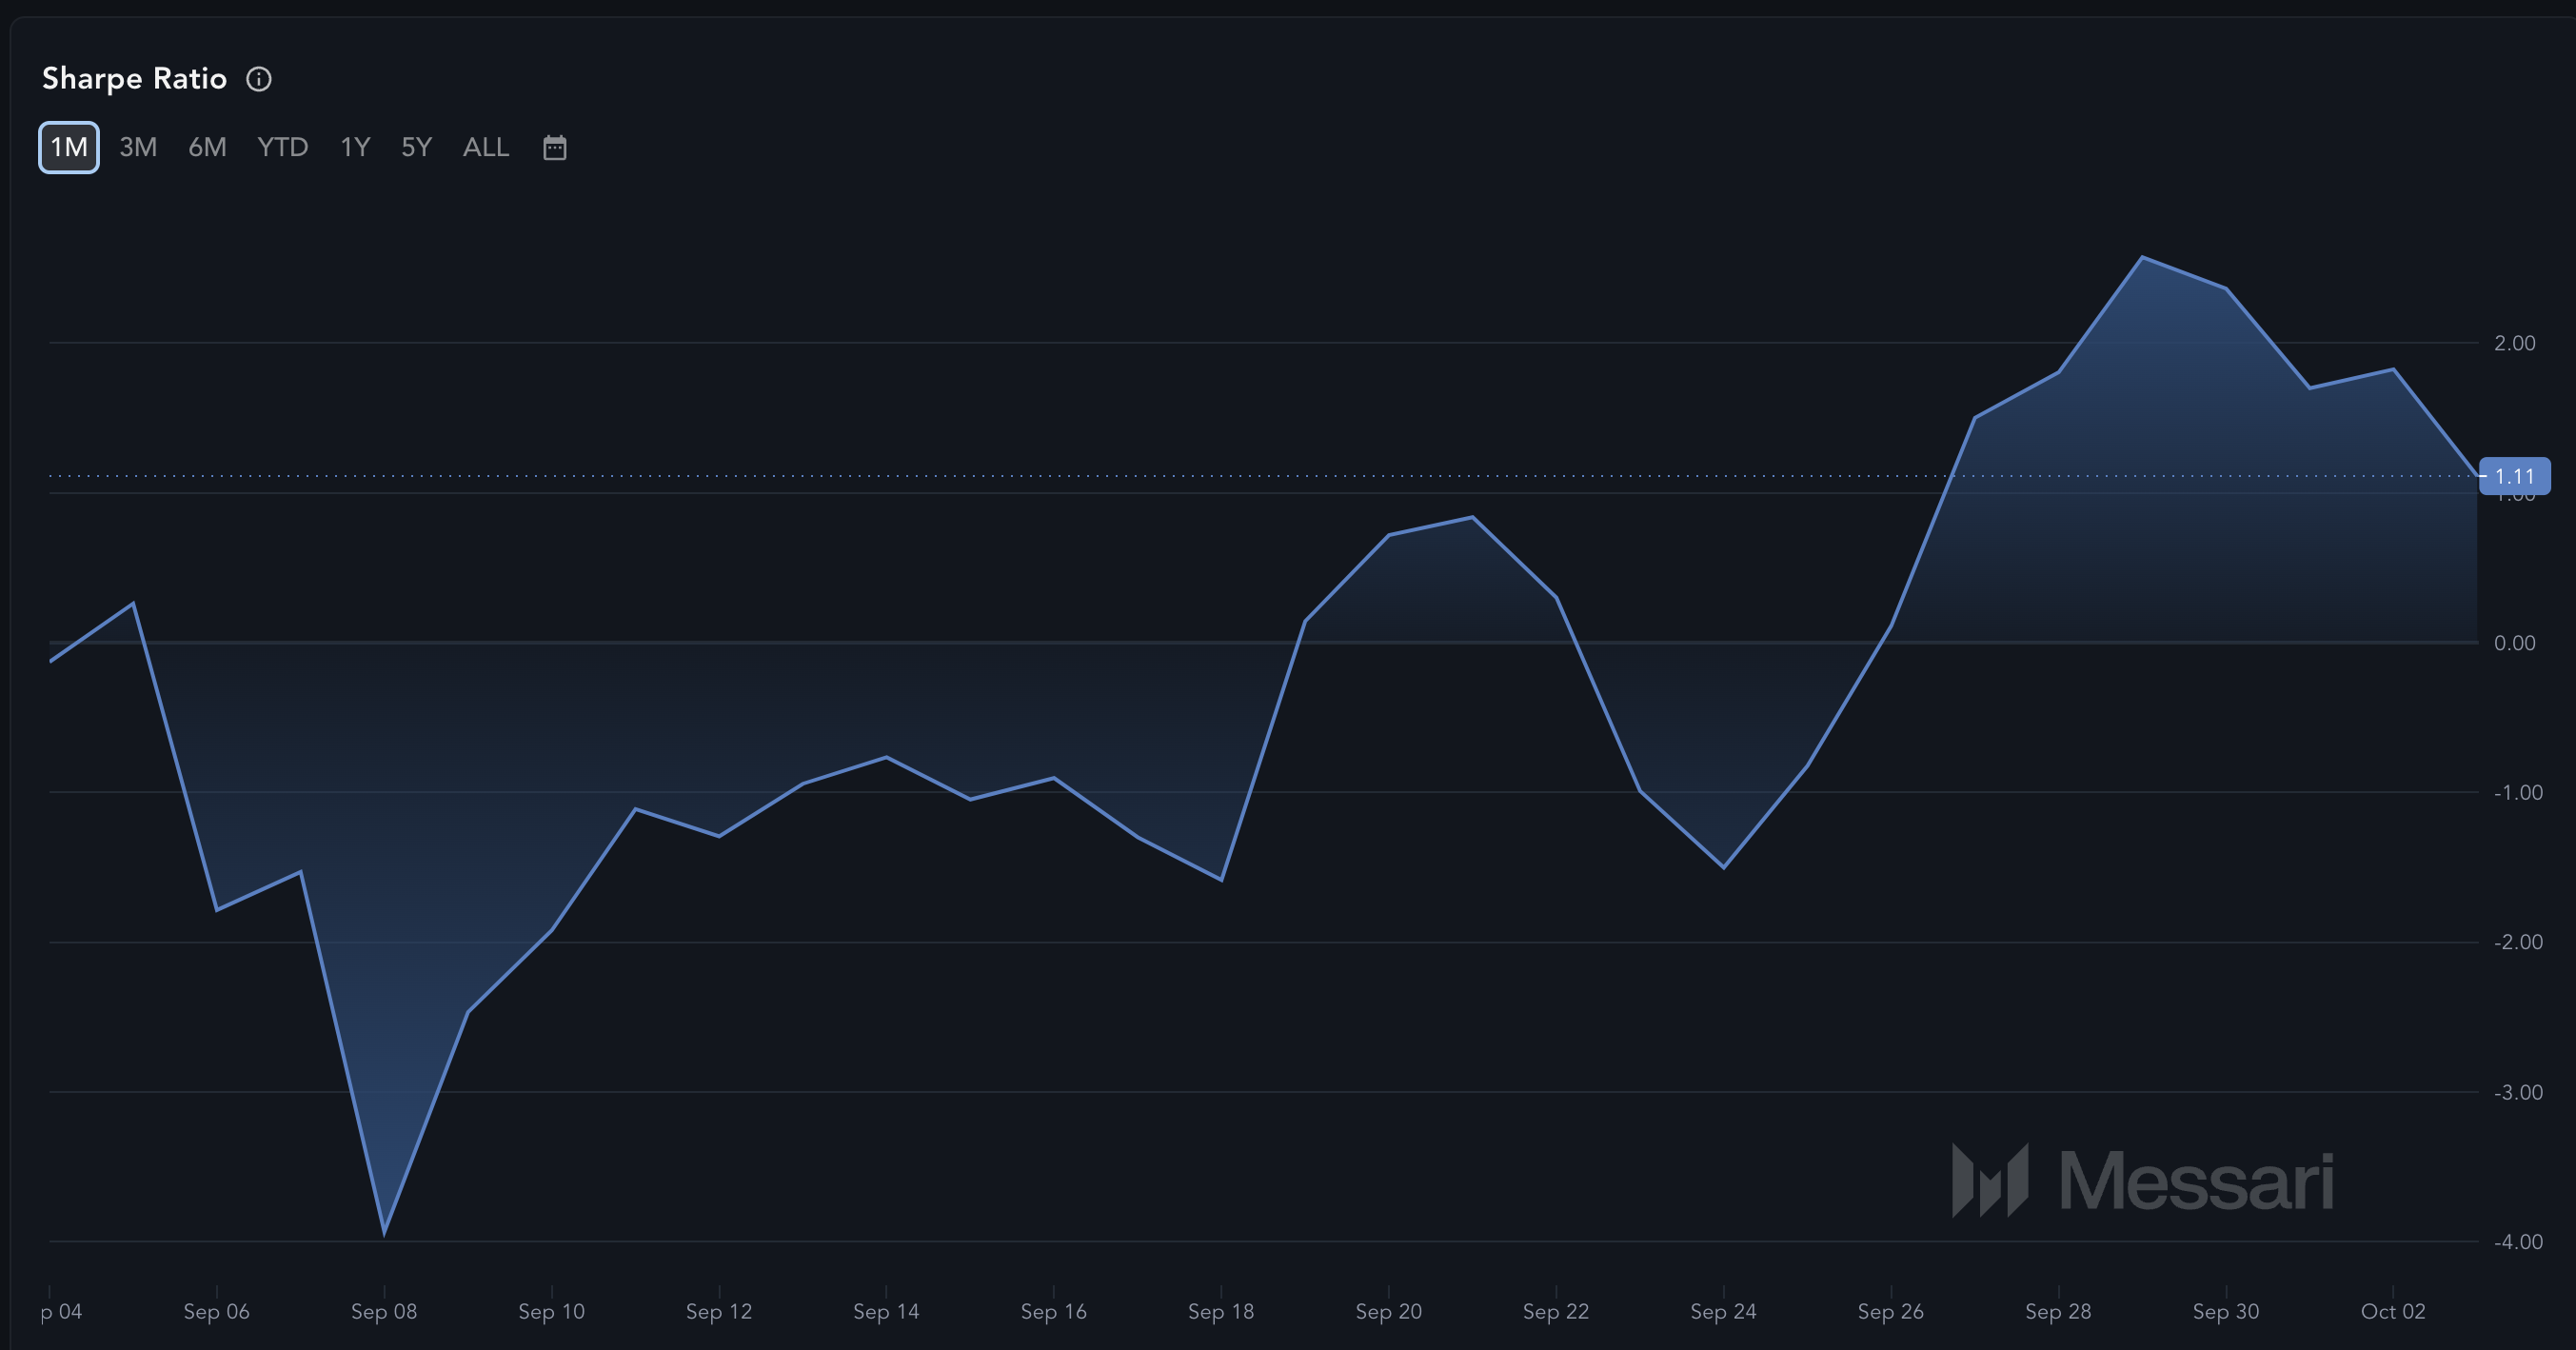Click the Sep 24 axis date label
2576x1350 pixels.
click(1723, 1311)
